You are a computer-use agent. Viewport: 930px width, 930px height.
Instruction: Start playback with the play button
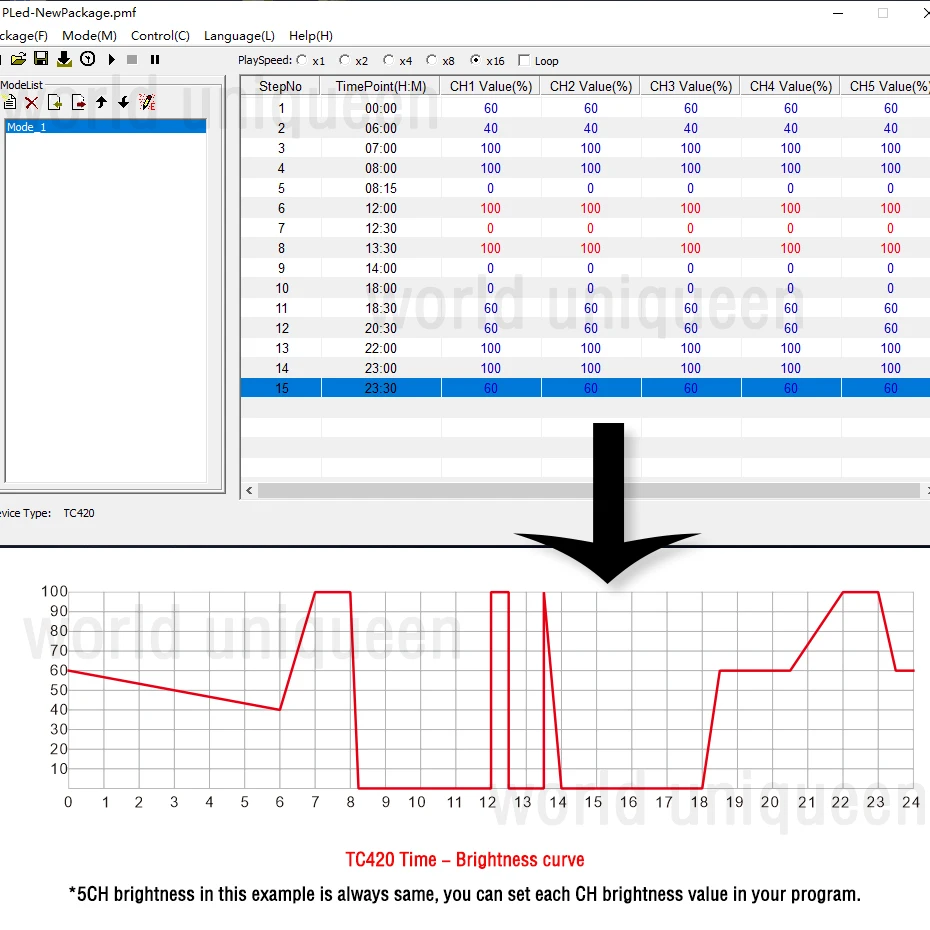point(112,59)
